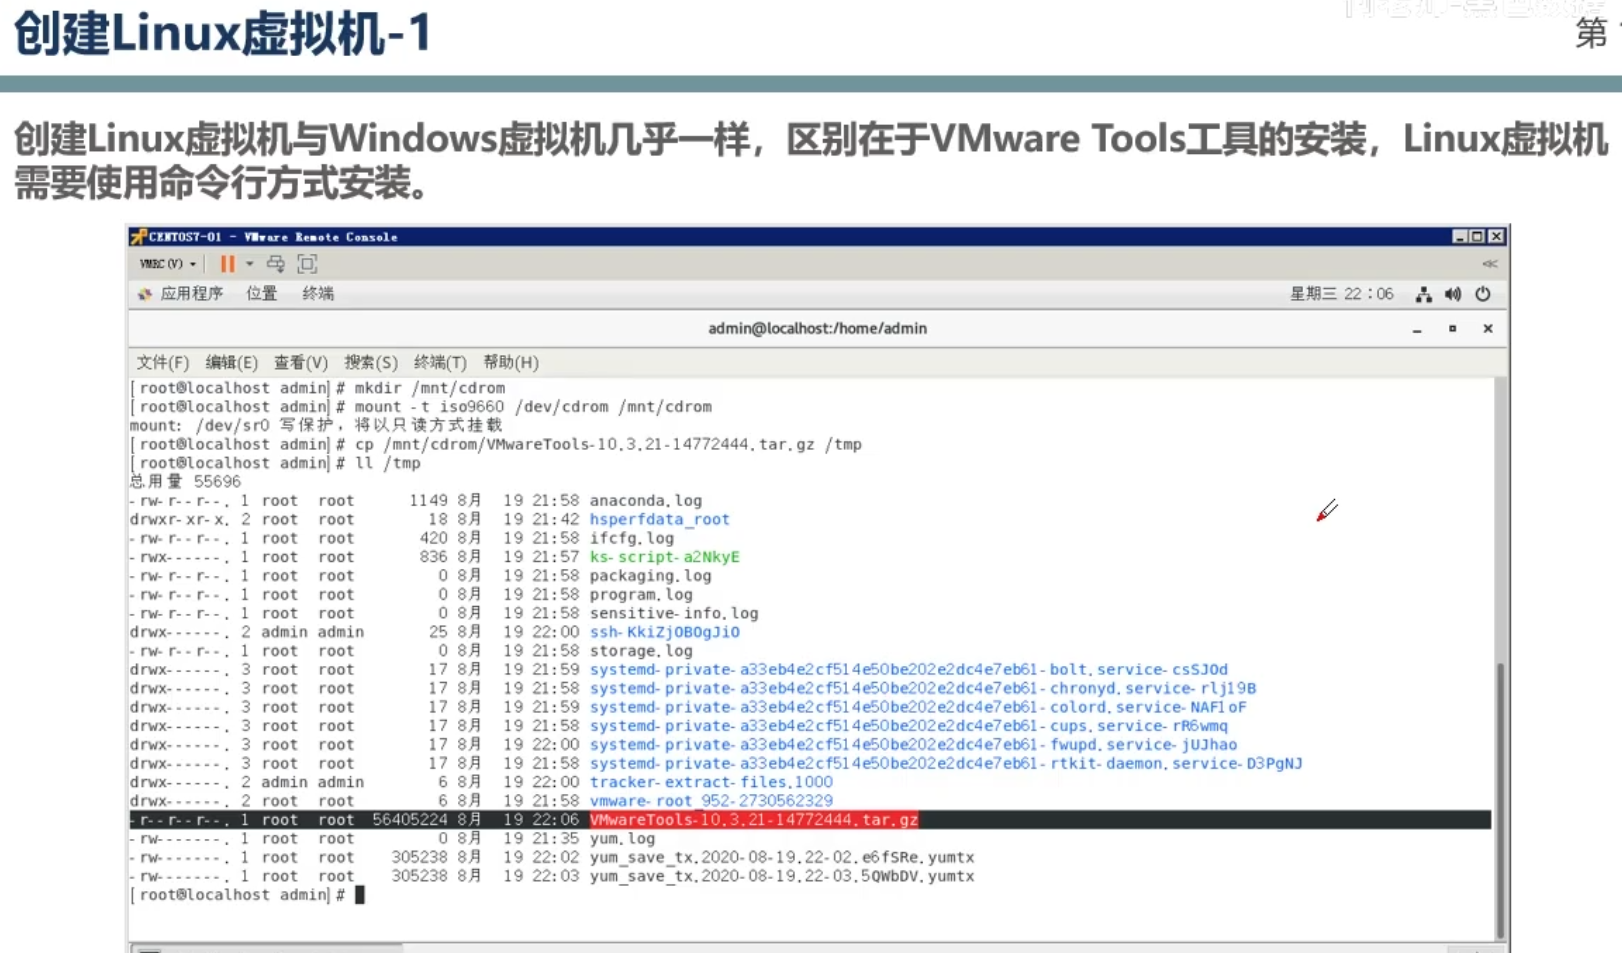The height and width of the screenshot is (953, 1622).
Task: Click the volume speaker icon
Action: [x=1453, y=294]
